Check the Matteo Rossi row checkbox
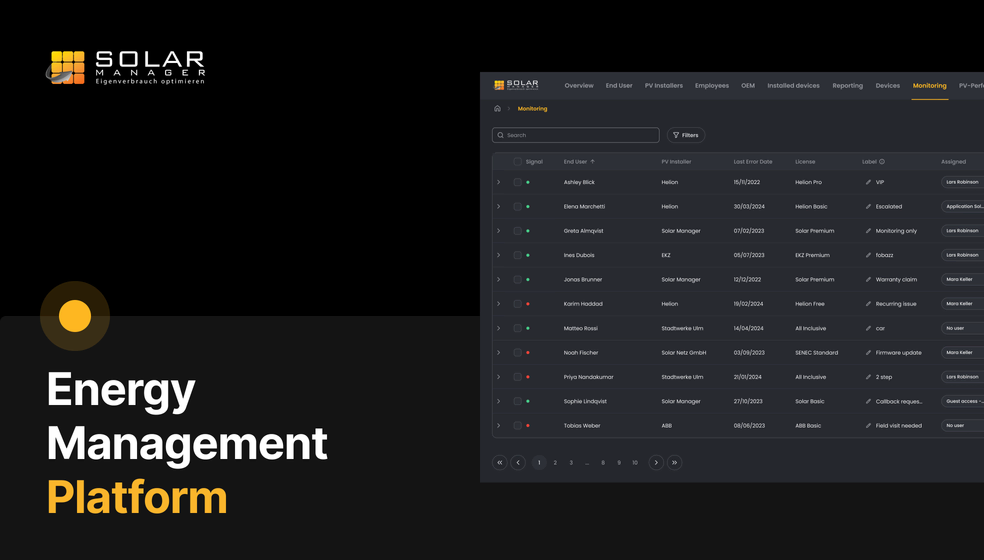The width and height of the screenshot is (984, 560). point(518,328)
